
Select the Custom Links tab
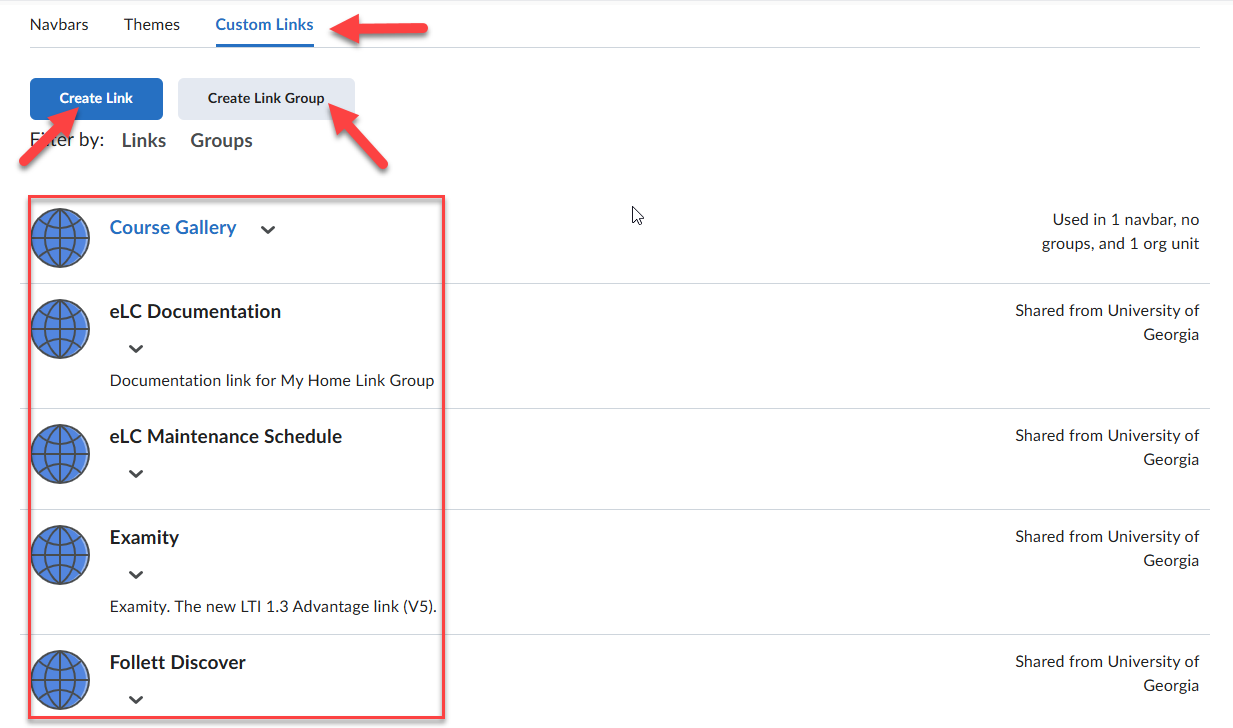pyautogui.click(x=264, y=24)
